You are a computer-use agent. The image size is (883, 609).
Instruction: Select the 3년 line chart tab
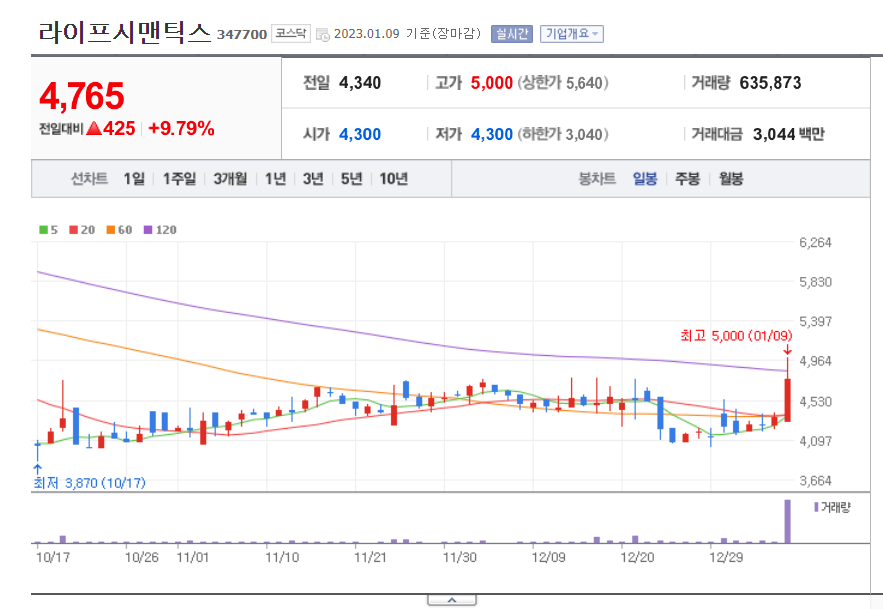pos(313,179)
